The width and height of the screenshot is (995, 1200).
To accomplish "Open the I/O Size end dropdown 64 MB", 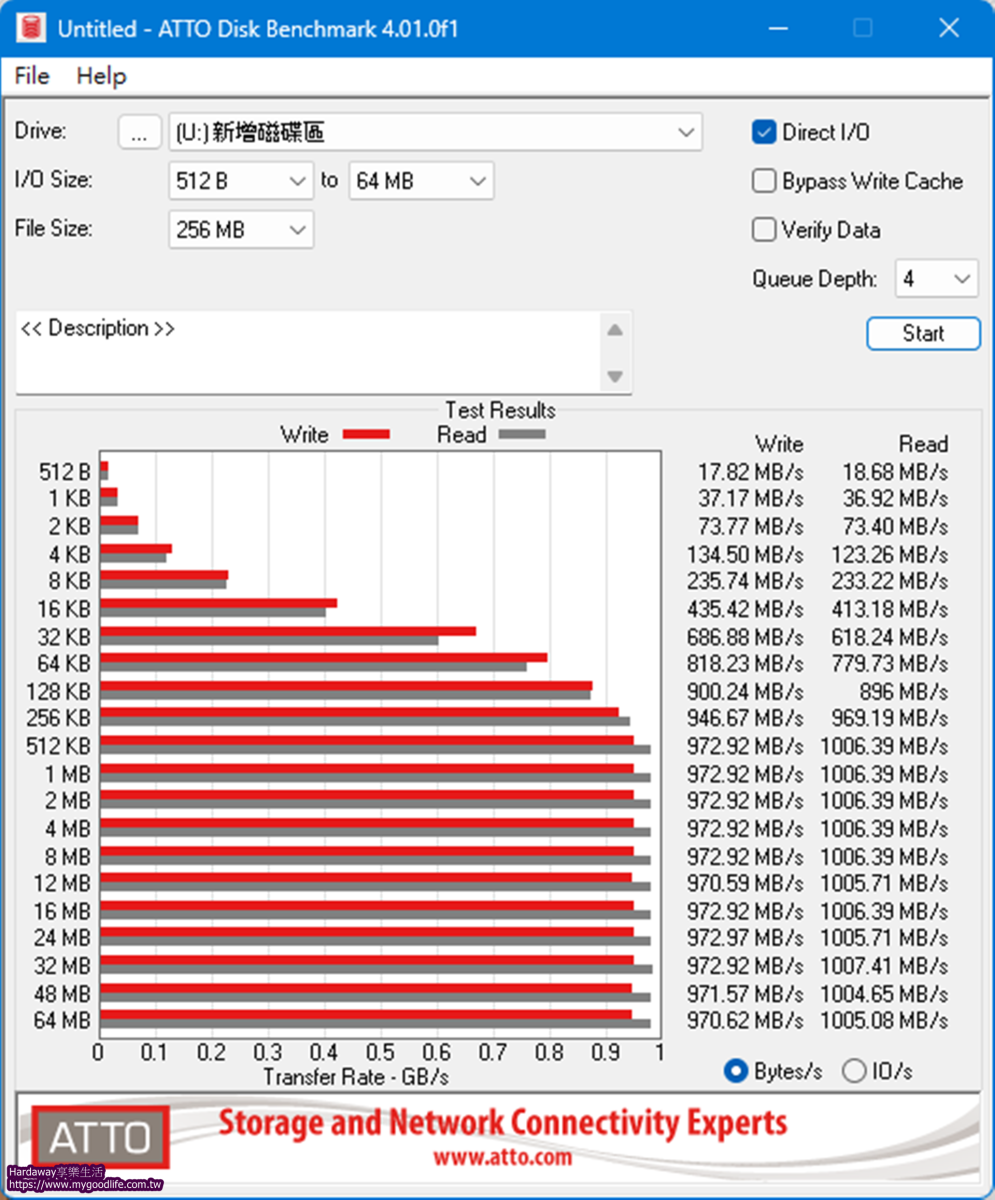I will (x=421, y=181).
